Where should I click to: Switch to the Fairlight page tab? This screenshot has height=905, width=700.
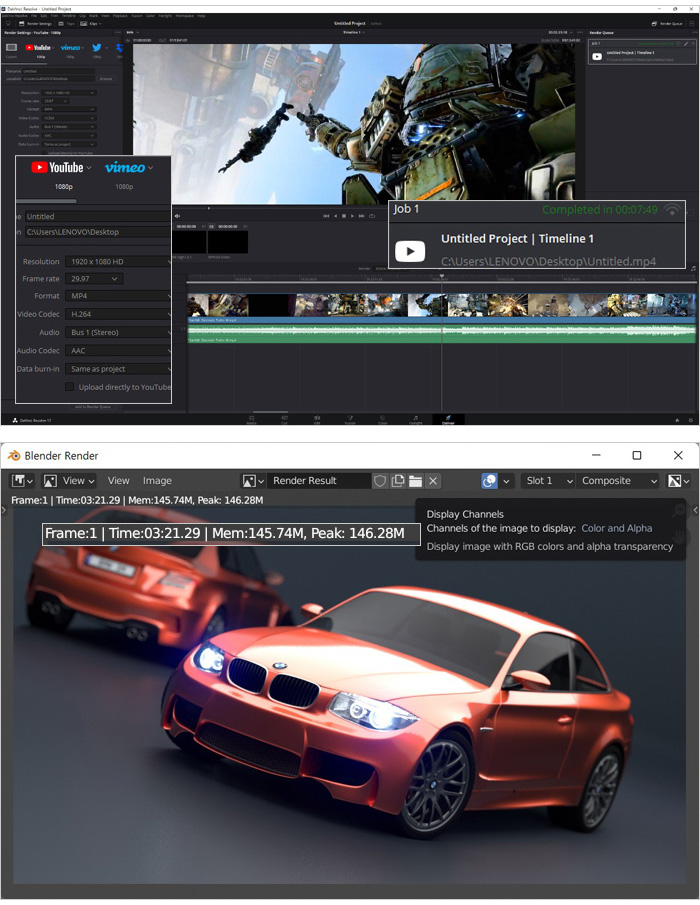click(415, 419)
